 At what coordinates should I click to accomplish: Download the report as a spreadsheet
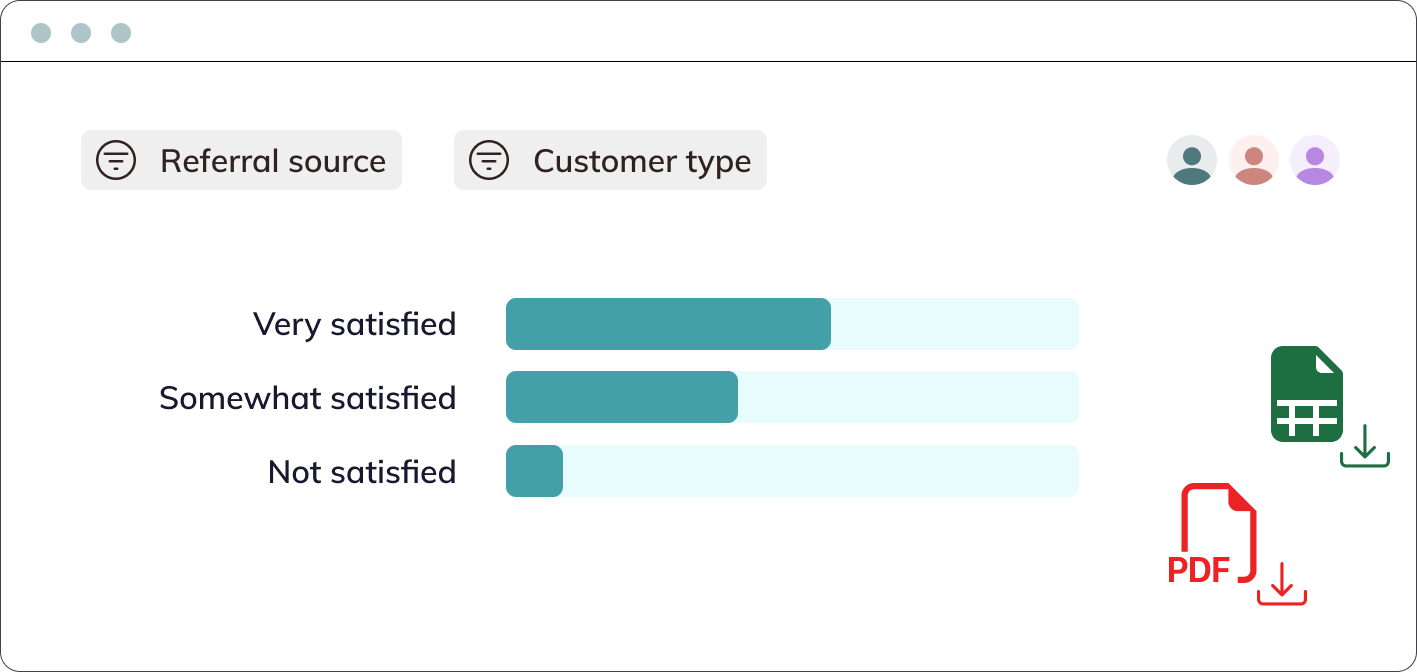pyautogui.click(x=1307, y=394)
